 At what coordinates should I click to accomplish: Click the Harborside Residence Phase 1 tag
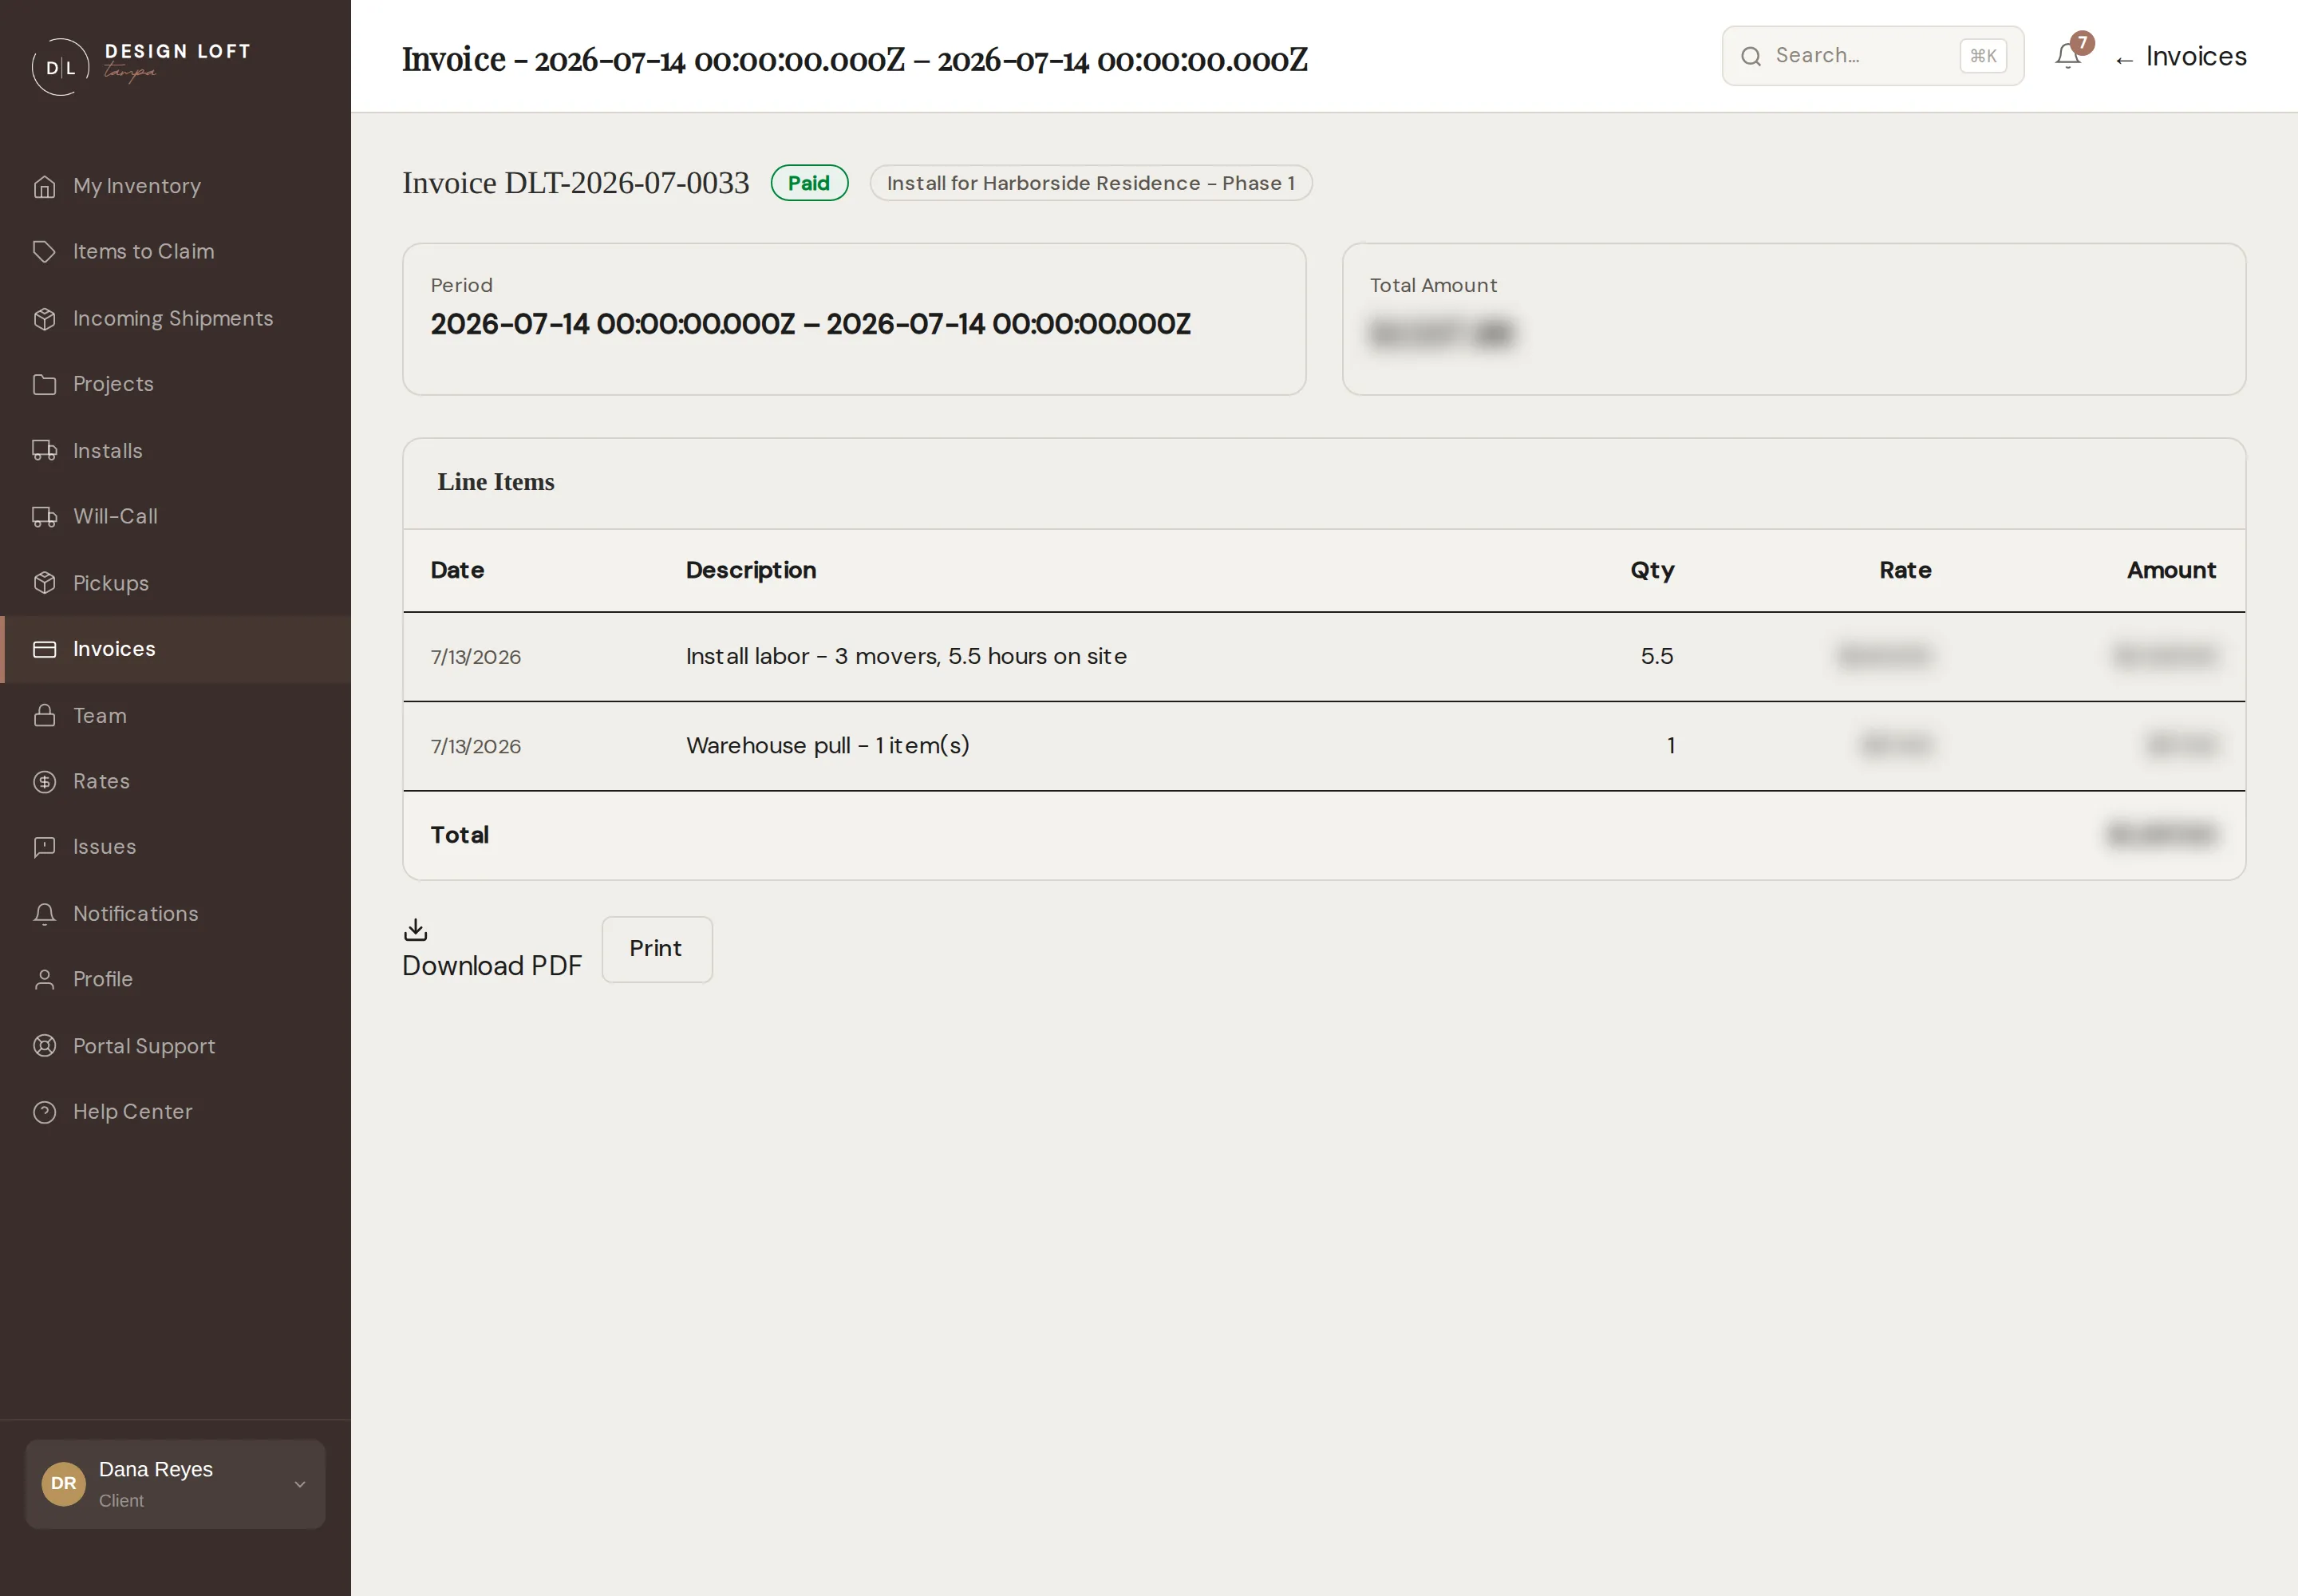(1091, 183)
